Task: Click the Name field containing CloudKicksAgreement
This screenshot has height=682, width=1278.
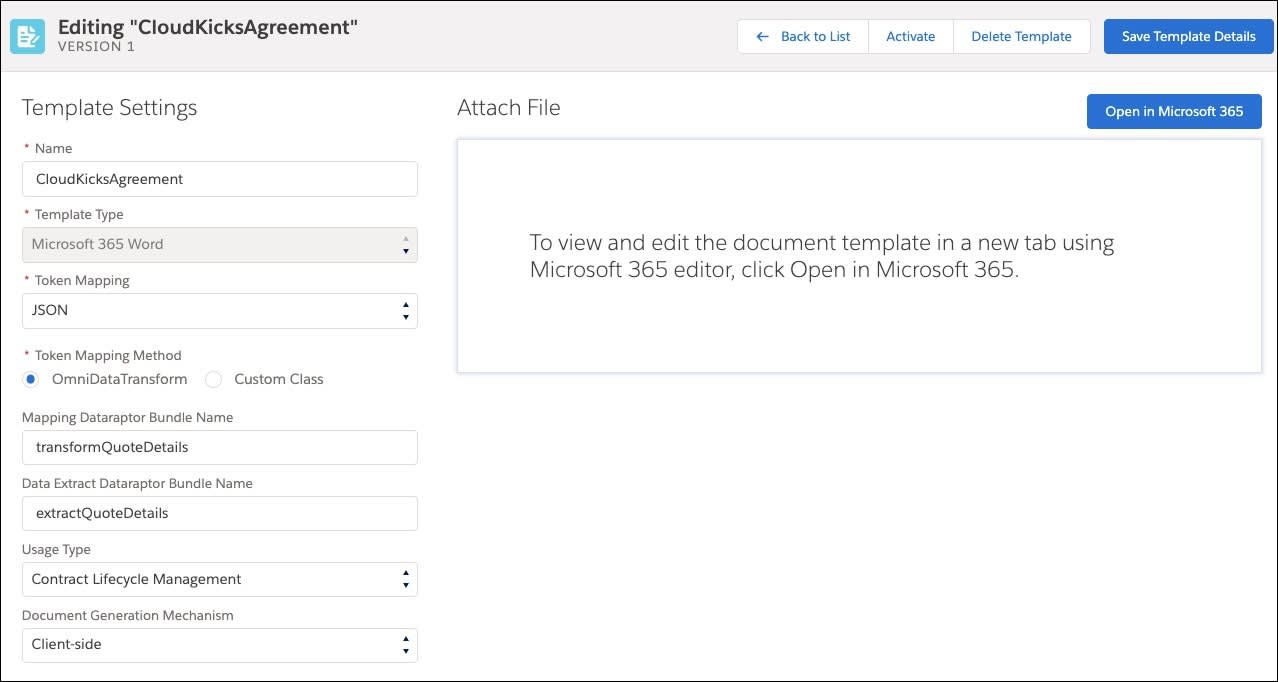Action: [x=200, y=179]
